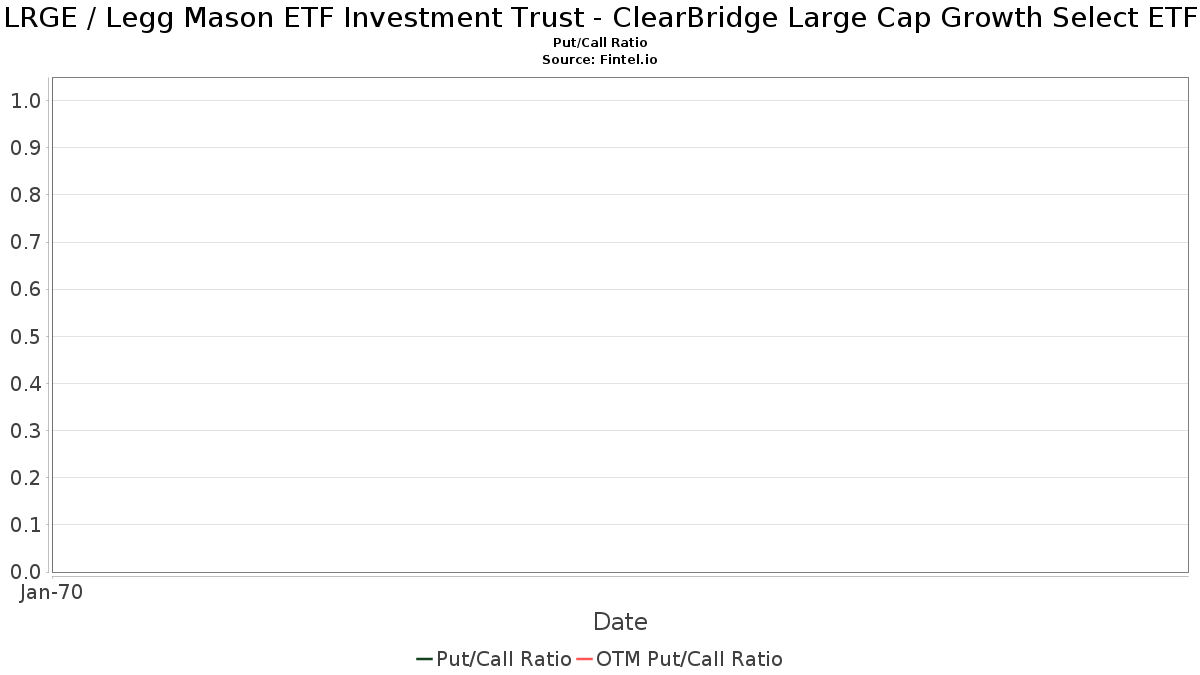
Task: Click the 0.5 y-axis tick label
Action: tap(25, 337)
